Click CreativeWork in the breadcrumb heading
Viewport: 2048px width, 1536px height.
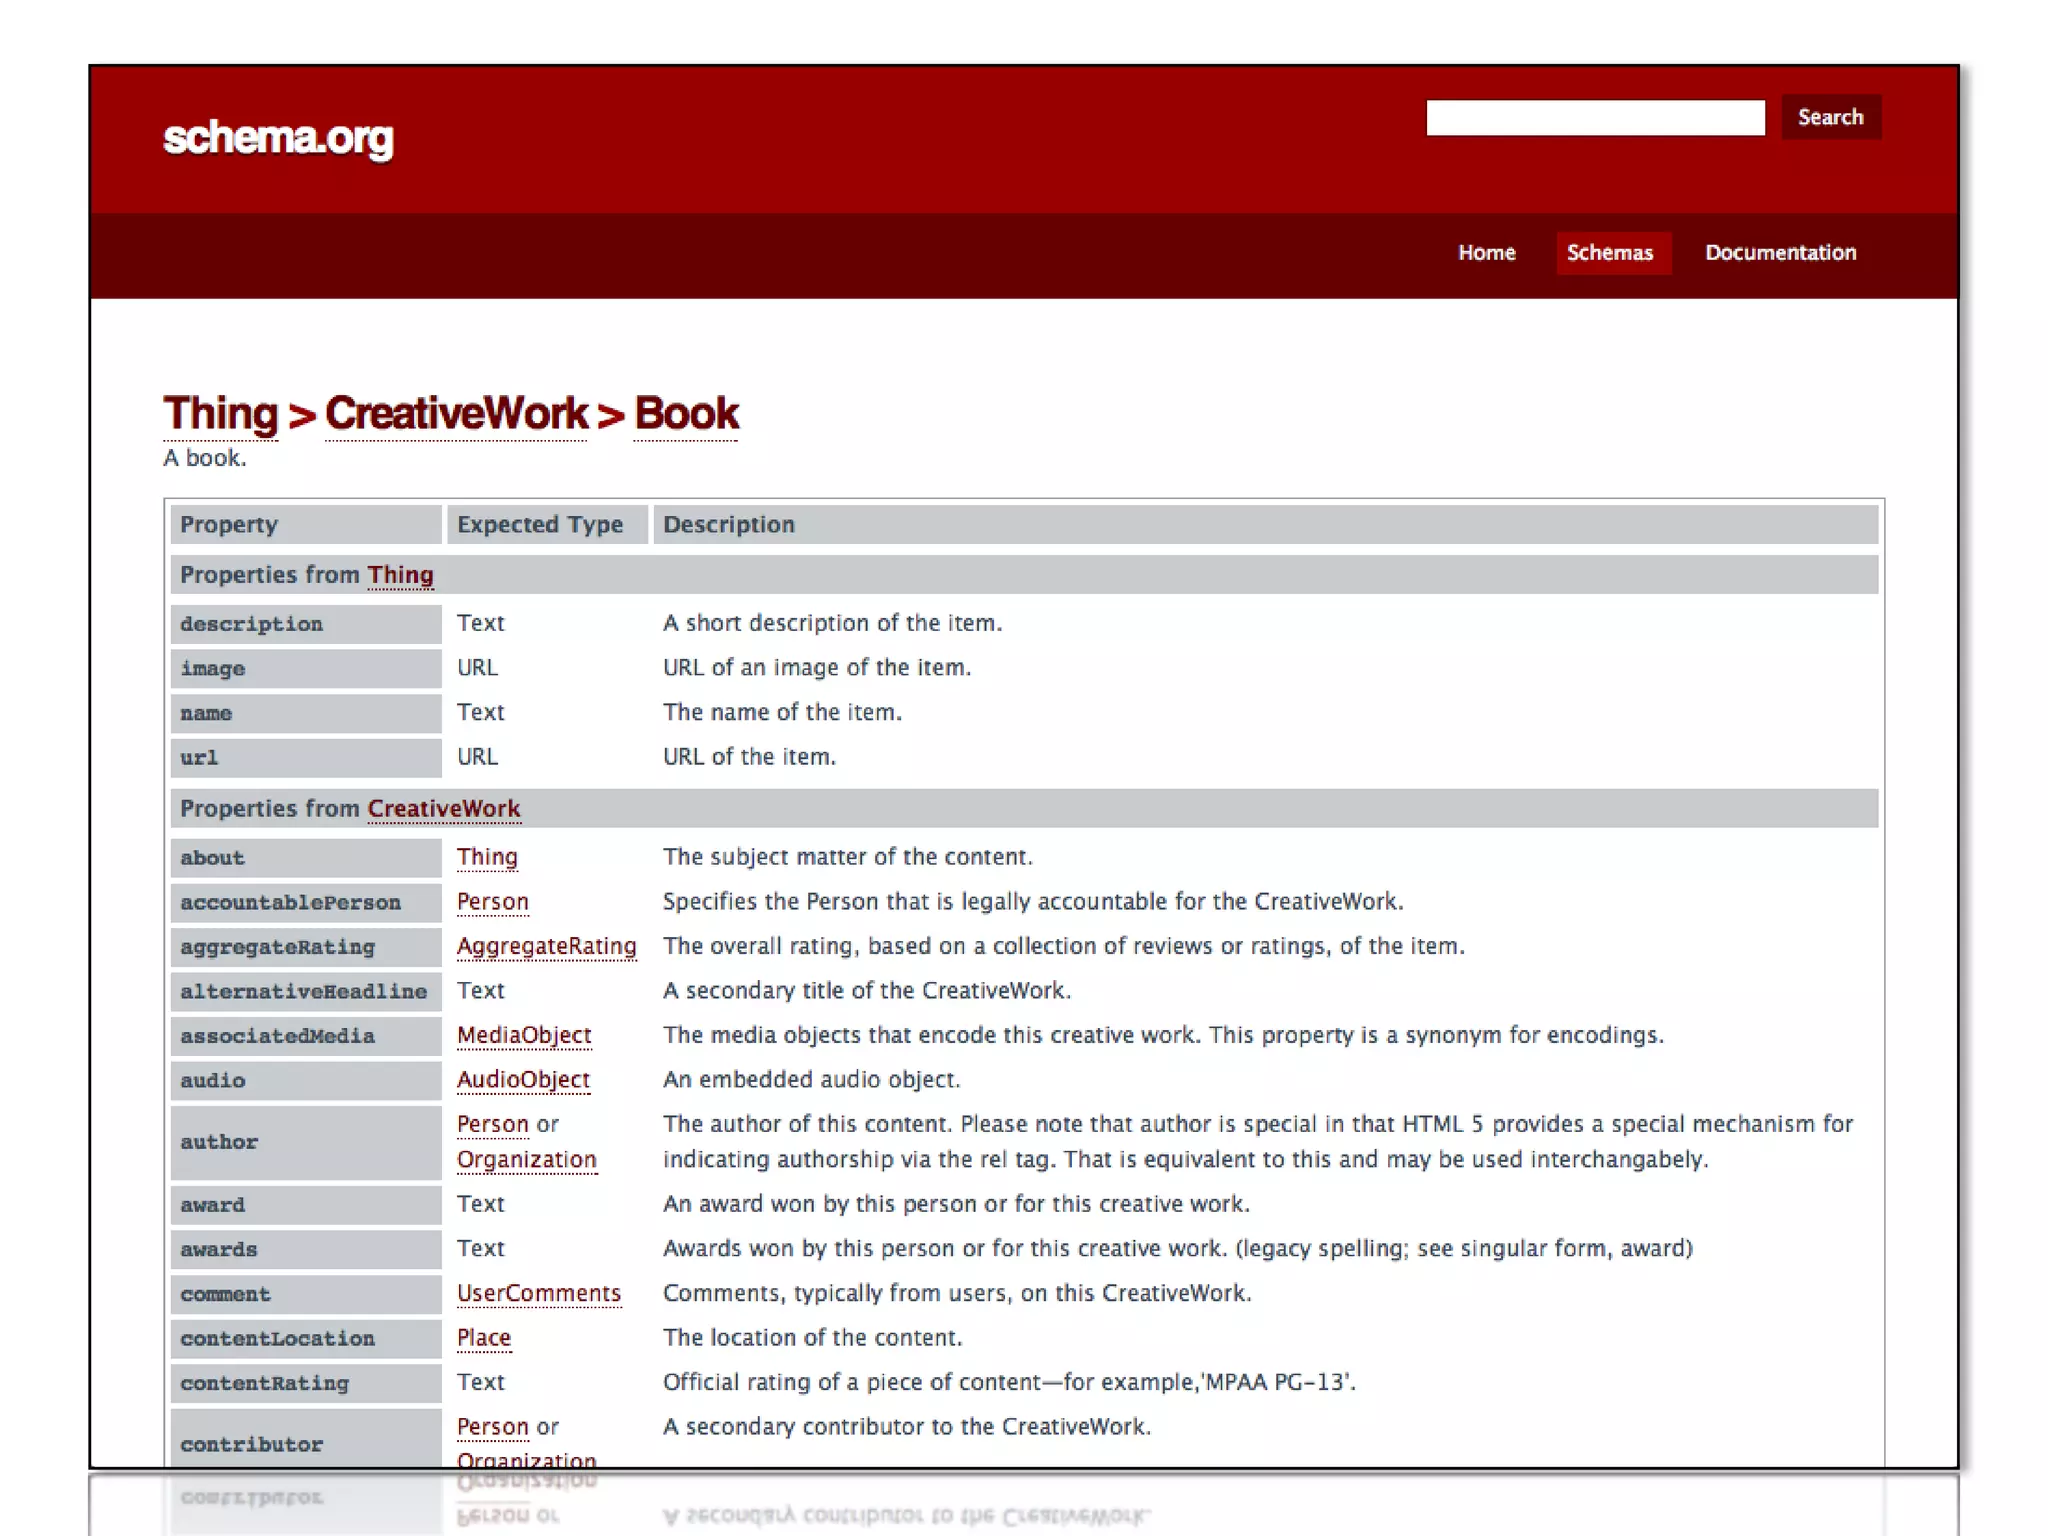click(x=457, y=414)
